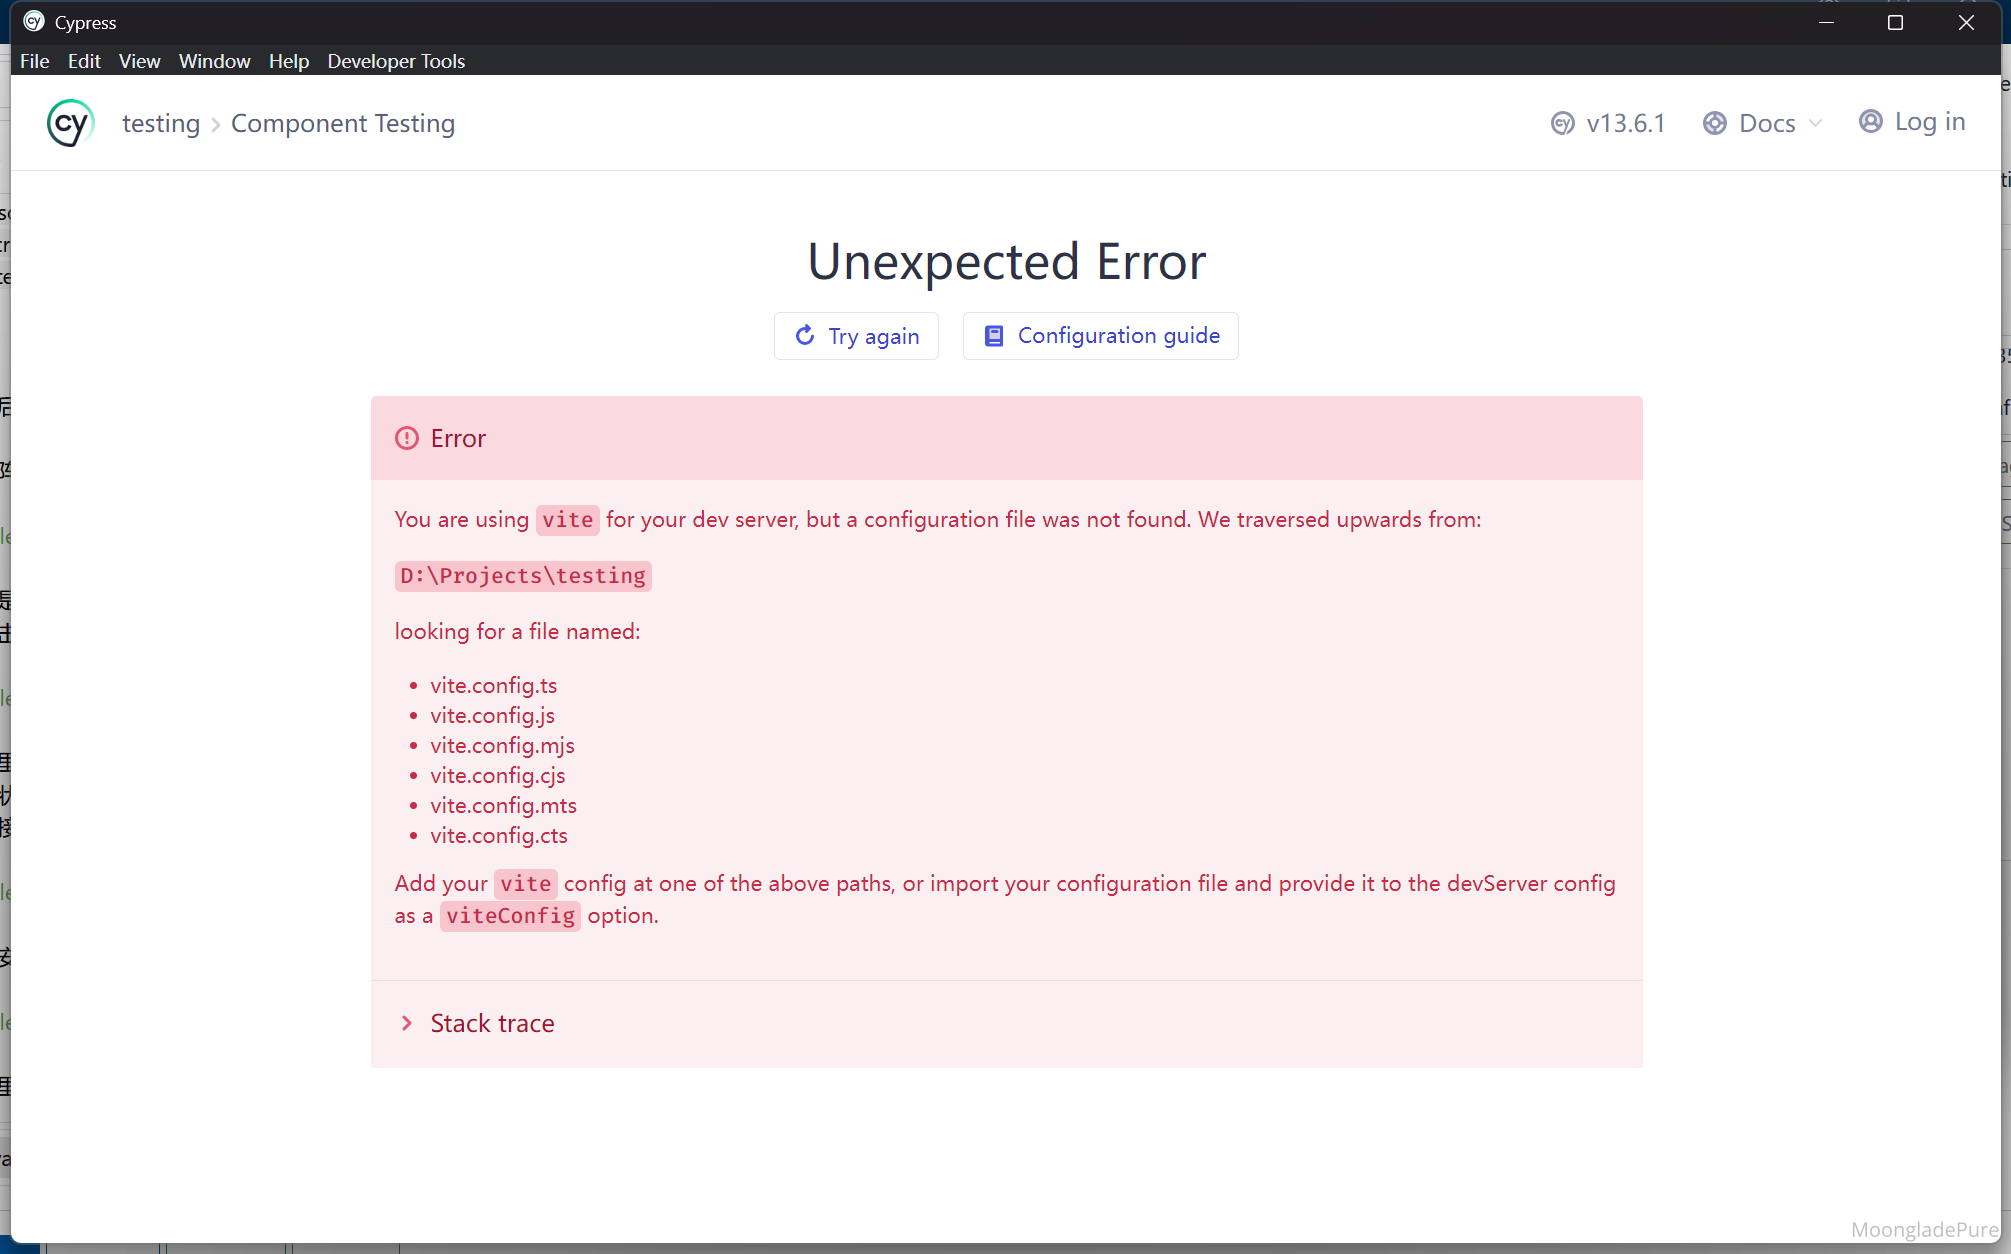Open the Help menu
The height and width of the screenshot is (1254, 2011).
[x=288, y=61]
